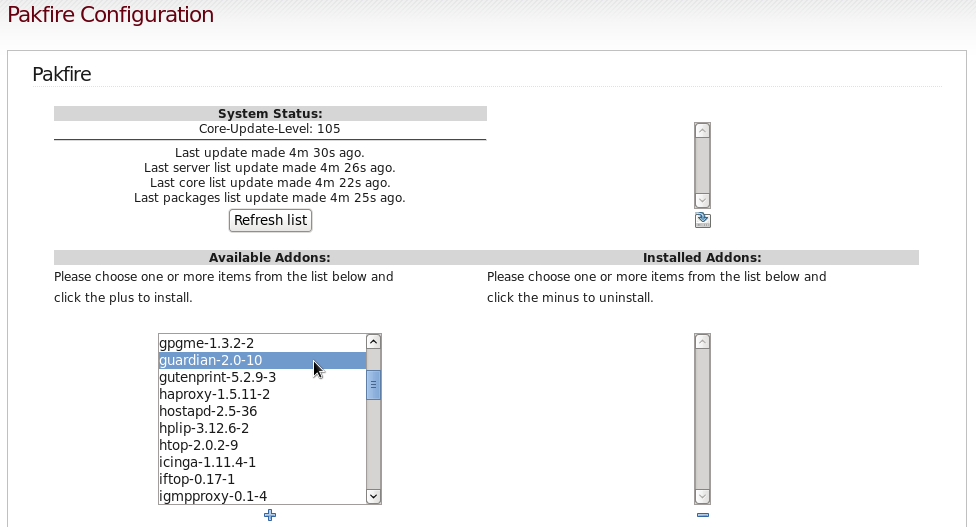
Task: Click down arrow of system updates list scrollbar
Action: tap(702, 200)
